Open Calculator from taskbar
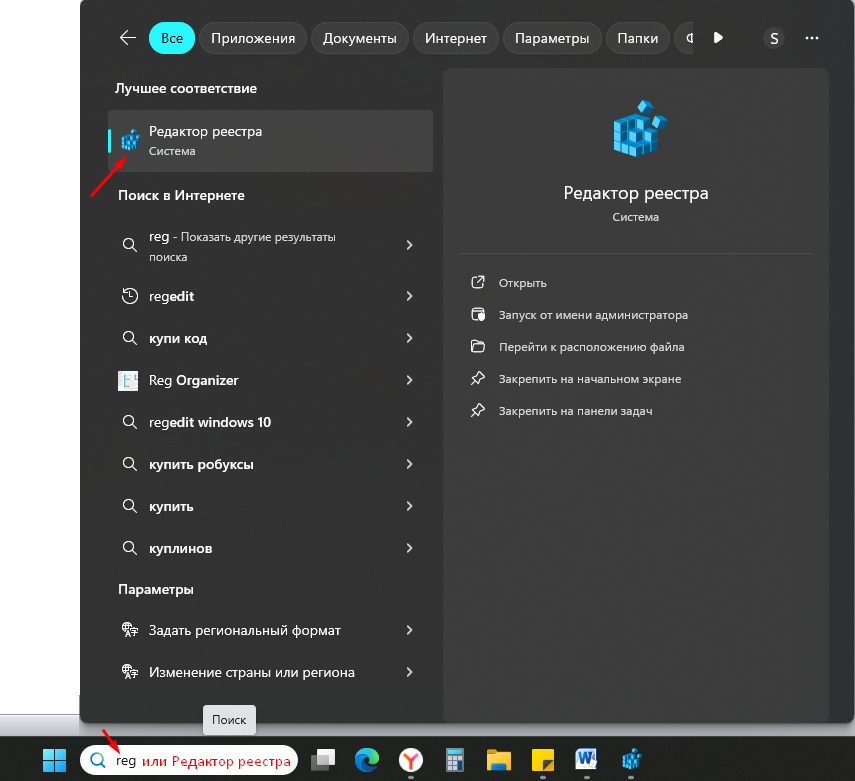This screenshot has height=781, width=855. 455,760
